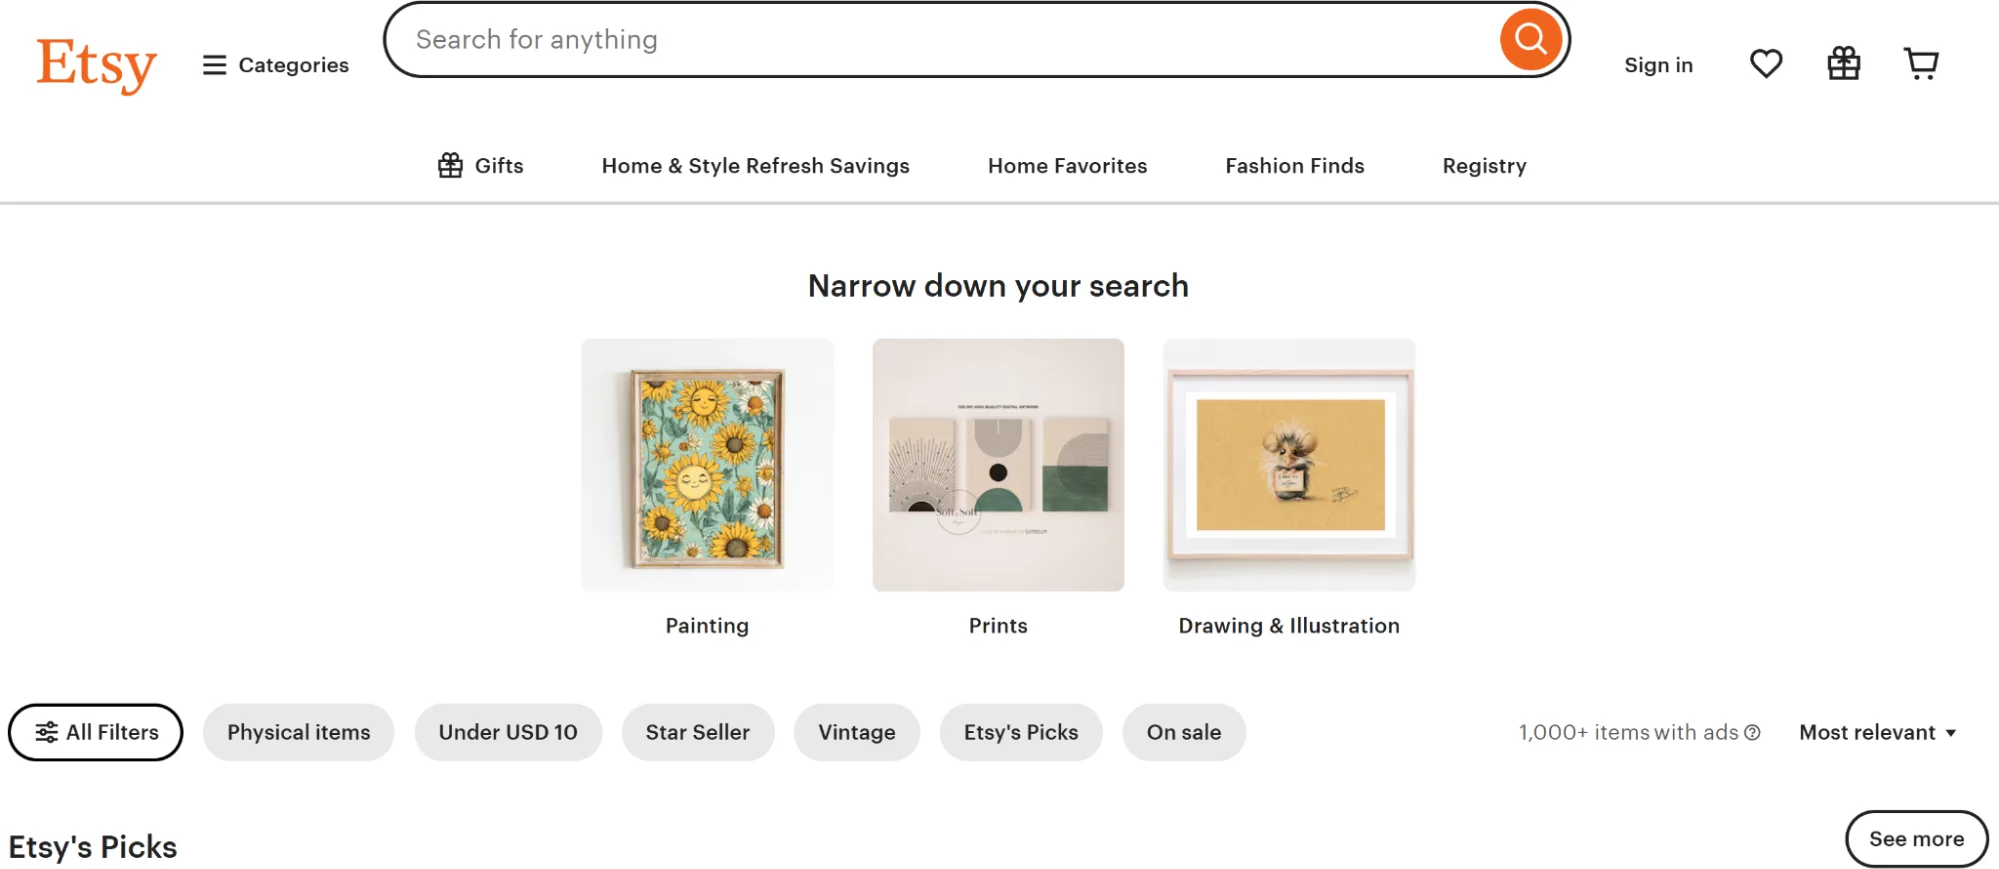Select the Vintage filter pill
Image resolution: width=1999 pixels, height=869 pixels.
[x=856, y=732]
